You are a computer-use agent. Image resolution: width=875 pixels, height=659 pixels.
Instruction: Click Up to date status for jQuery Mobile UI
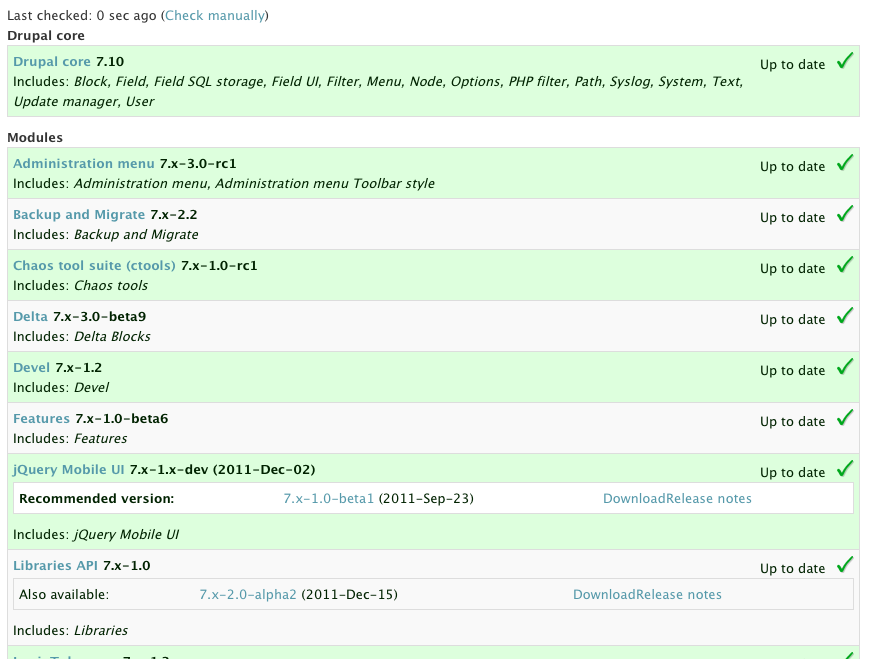(x=792, y=473)
